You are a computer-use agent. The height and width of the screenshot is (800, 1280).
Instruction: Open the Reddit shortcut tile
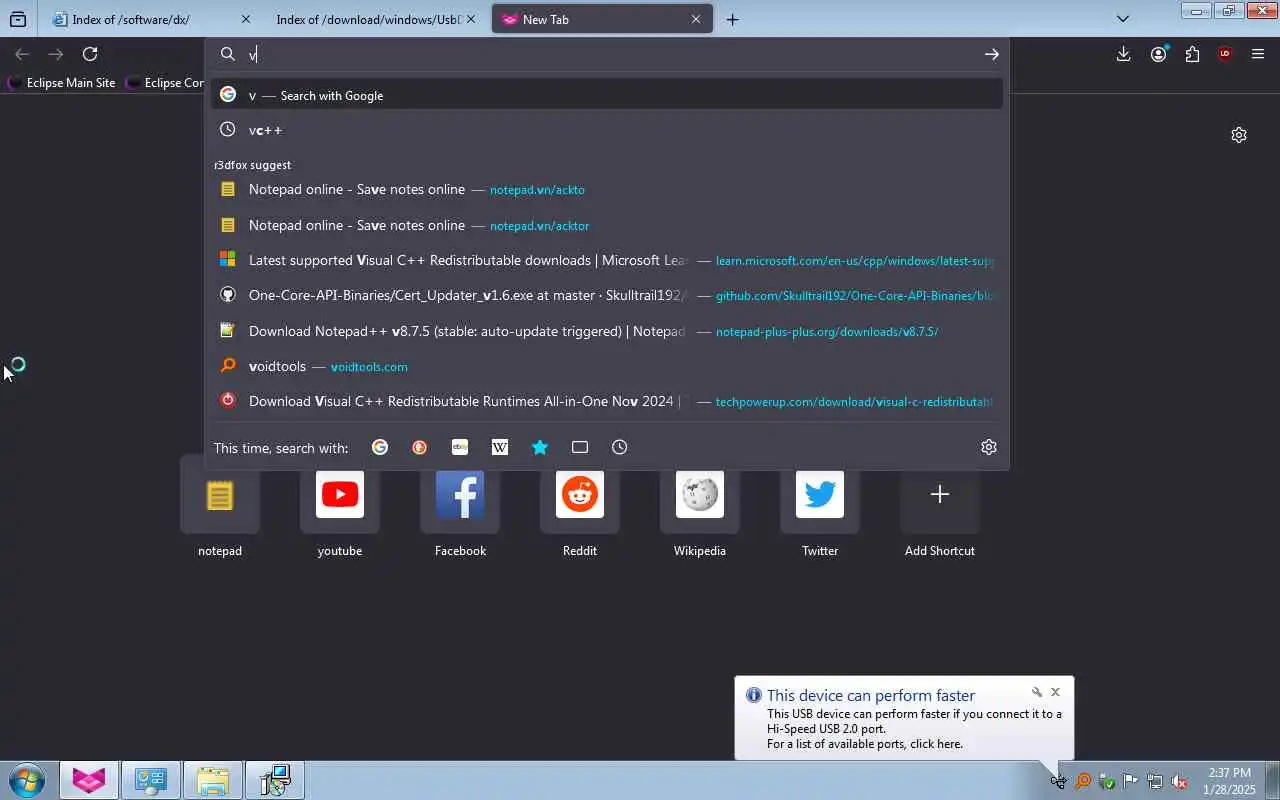pos(580,510)
